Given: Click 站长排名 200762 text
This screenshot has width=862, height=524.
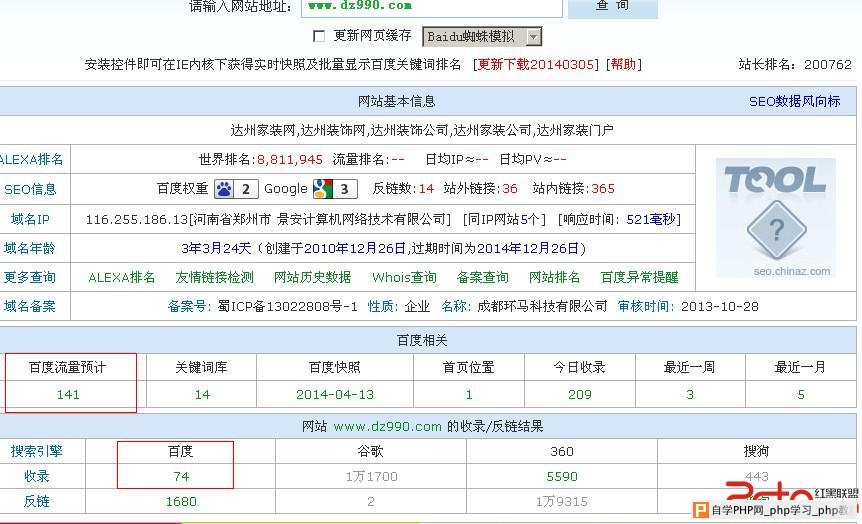Looking at the screenshot, I should [795, 64].
